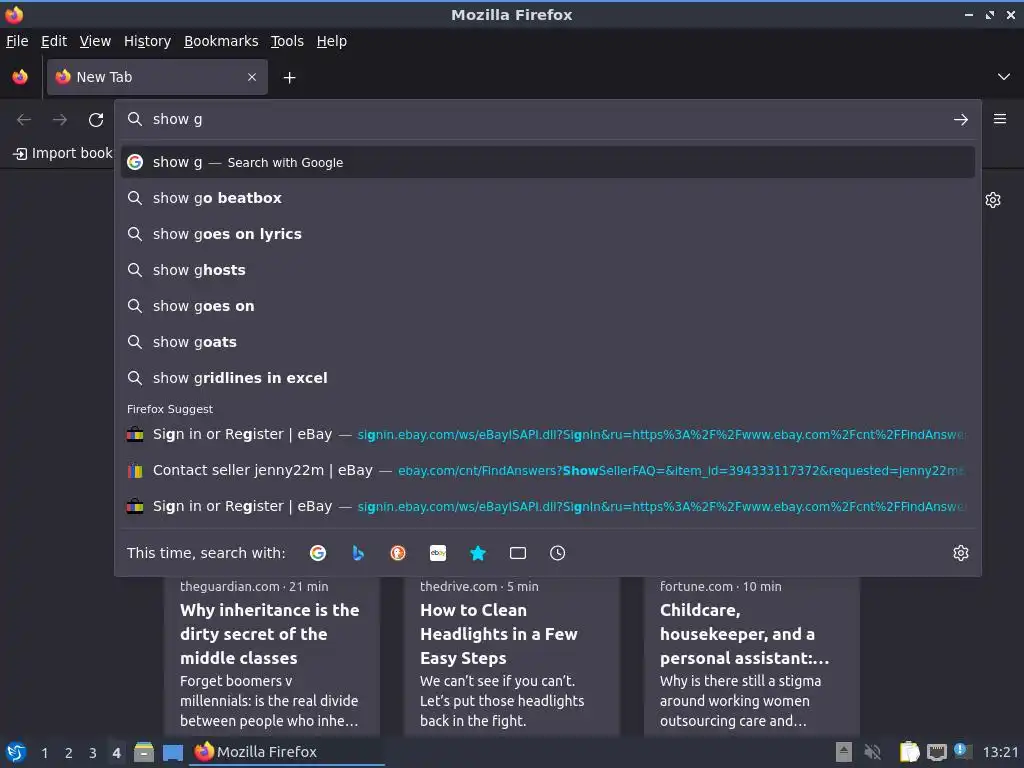Viewport: 1024px width, 768px height.
Task: Click the 13:21 clock in taskbar
Action: pos(1000,752)
